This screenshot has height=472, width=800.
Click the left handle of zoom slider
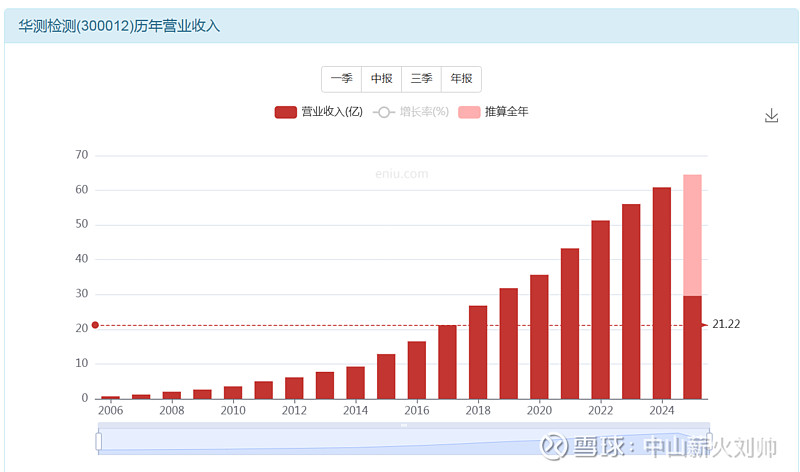coord(98,441)
